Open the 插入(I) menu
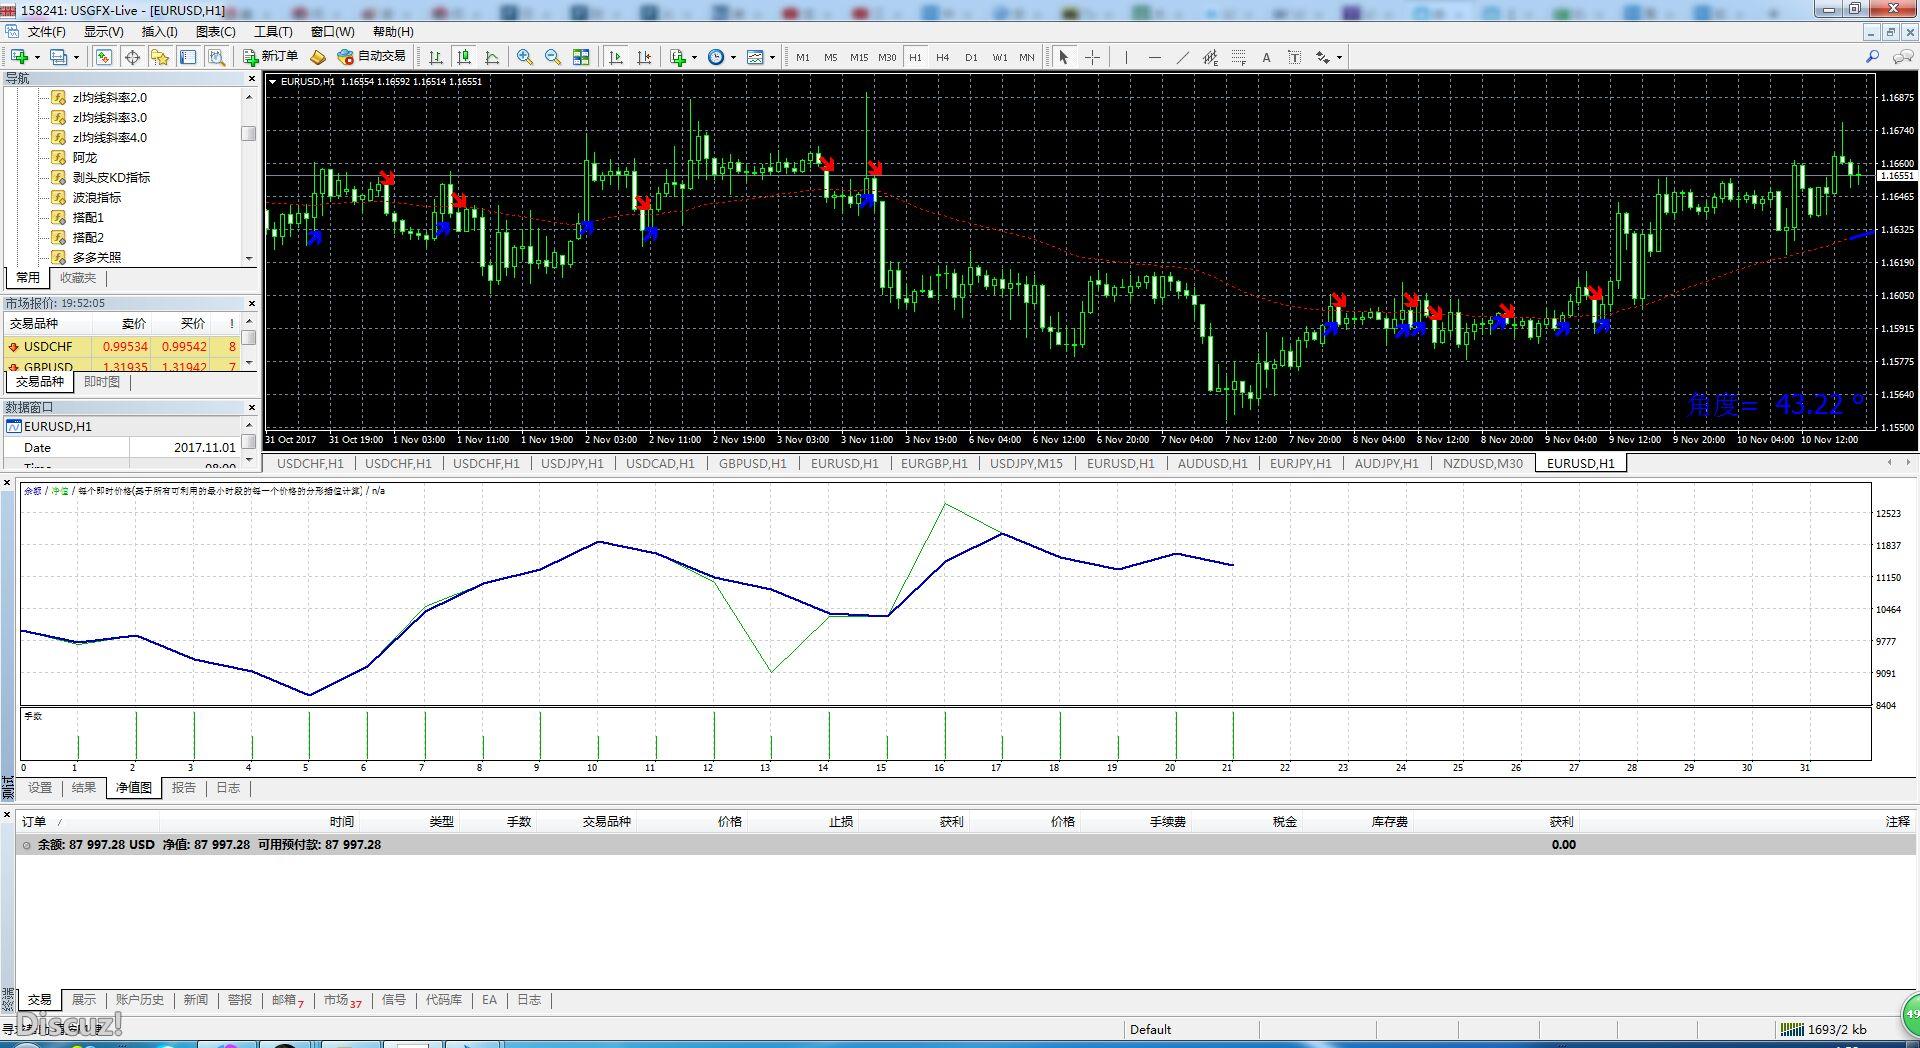The width and height of the screenshot is (1920, 1048). [159, 32]
